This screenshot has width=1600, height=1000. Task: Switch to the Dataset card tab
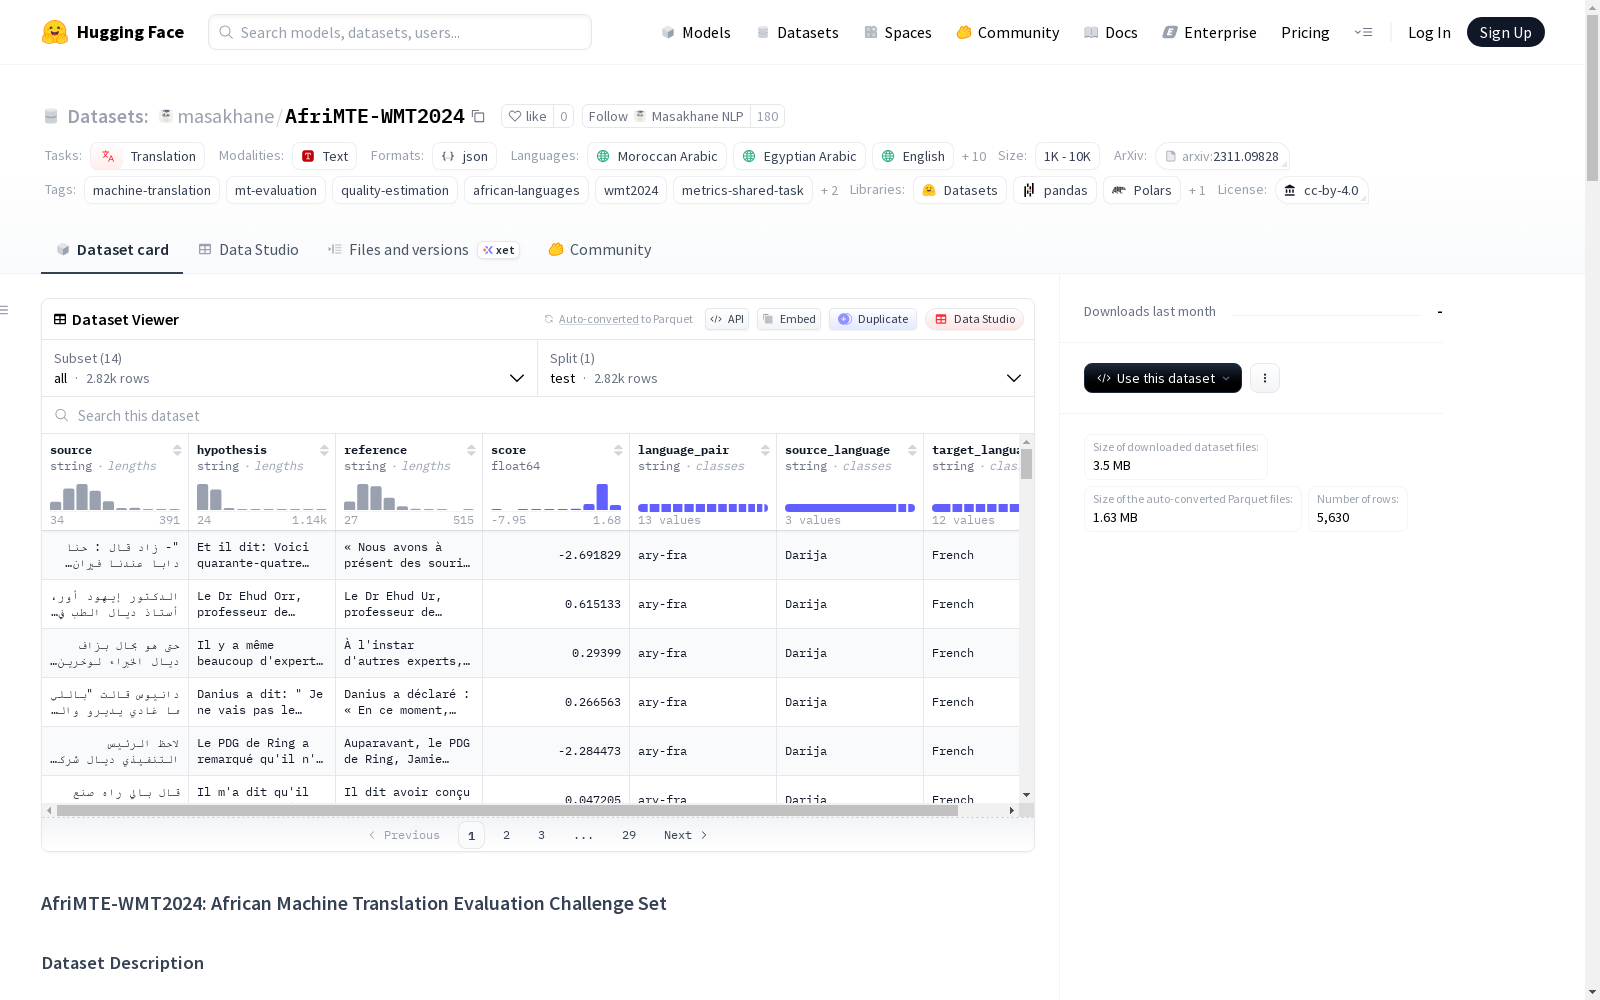tap(112, 250)
